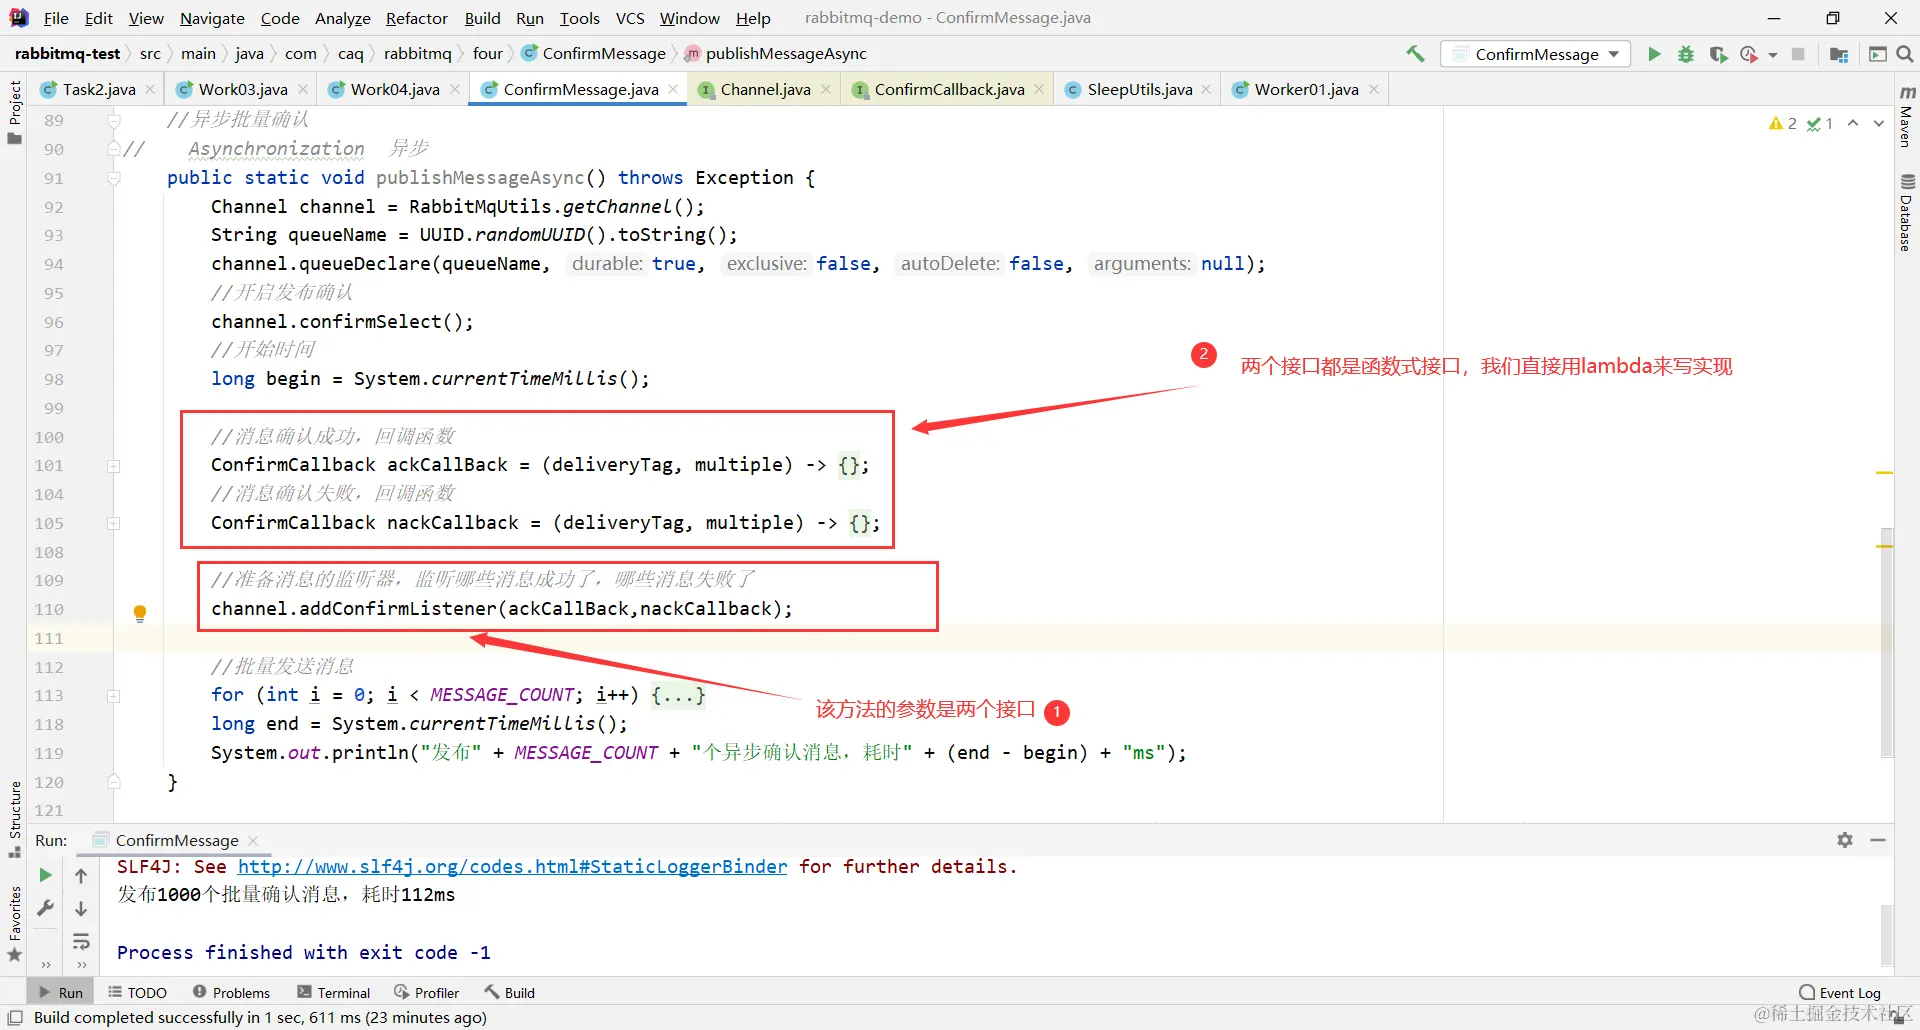Open the ConfirmMessage run configuration dropdown

[x=1536, y=54]
